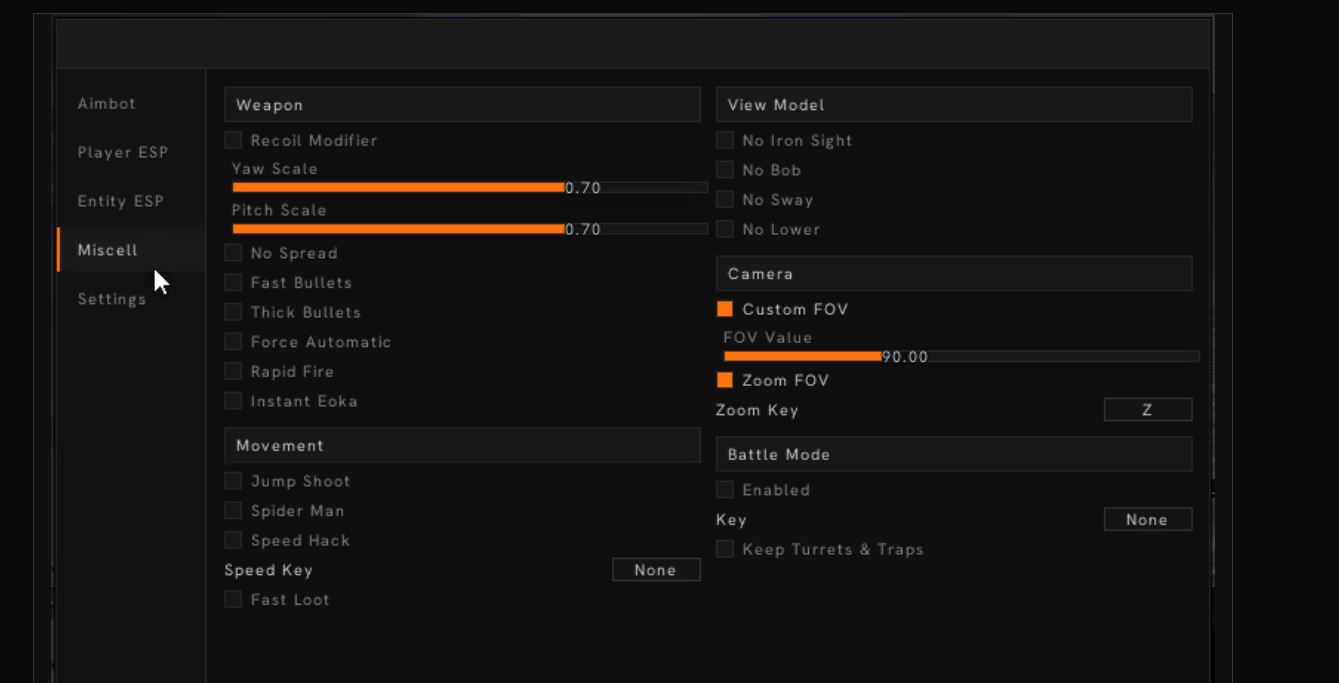Check the Fast Bullets option
The width and height of the screenshot is (1339, 683).
233,283
